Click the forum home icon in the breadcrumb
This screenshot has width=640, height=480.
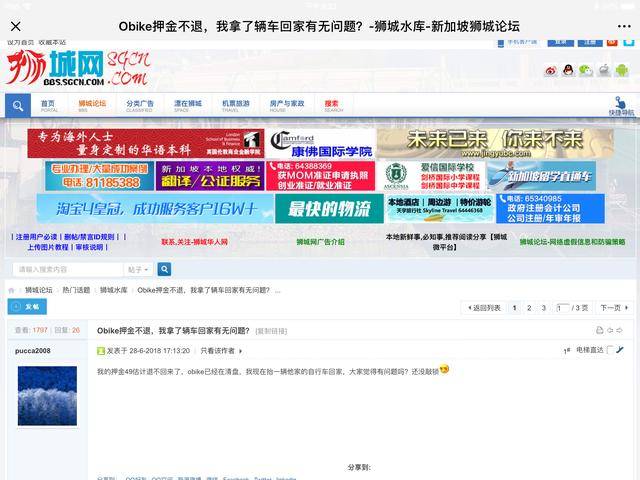click(12, 290)
